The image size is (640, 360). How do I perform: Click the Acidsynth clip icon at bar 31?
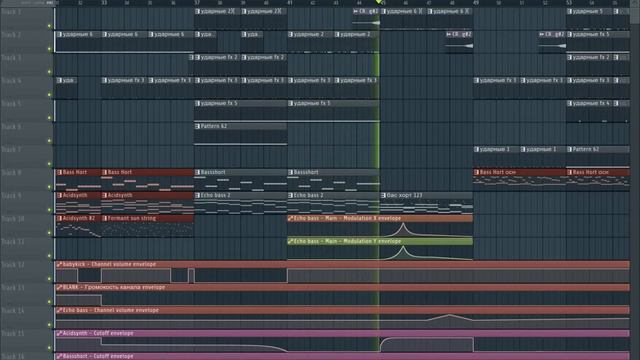coord(59,196)
